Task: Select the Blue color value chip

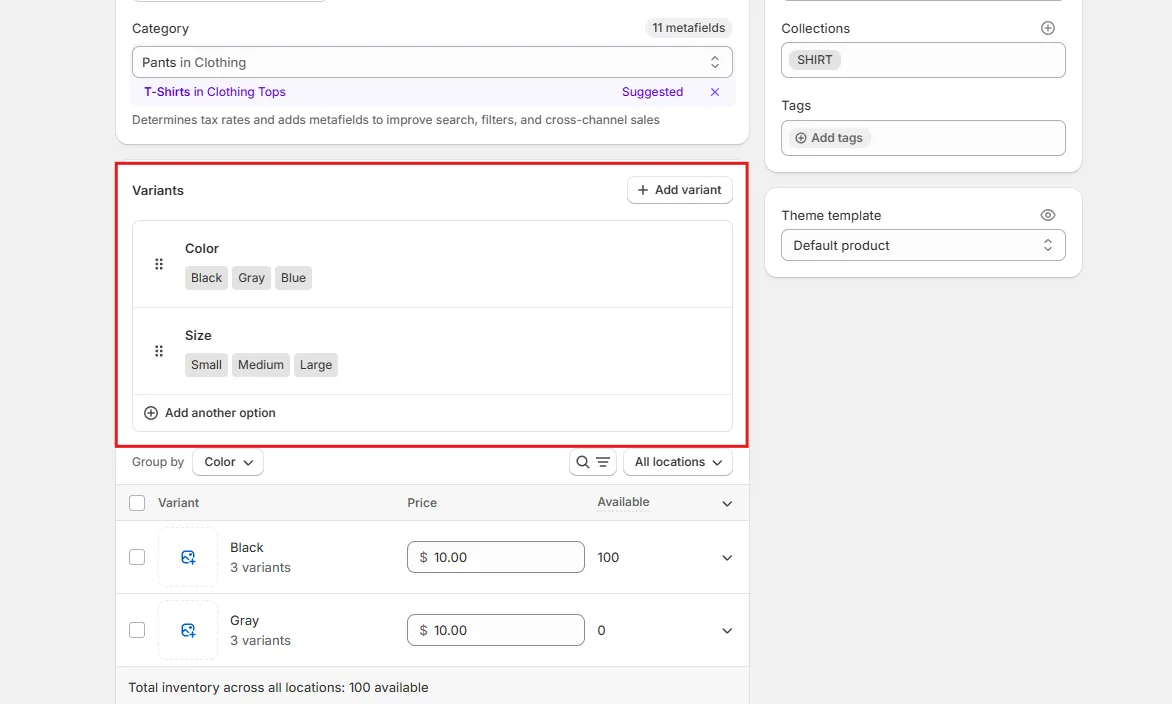Action: click(x=293, y=278)
